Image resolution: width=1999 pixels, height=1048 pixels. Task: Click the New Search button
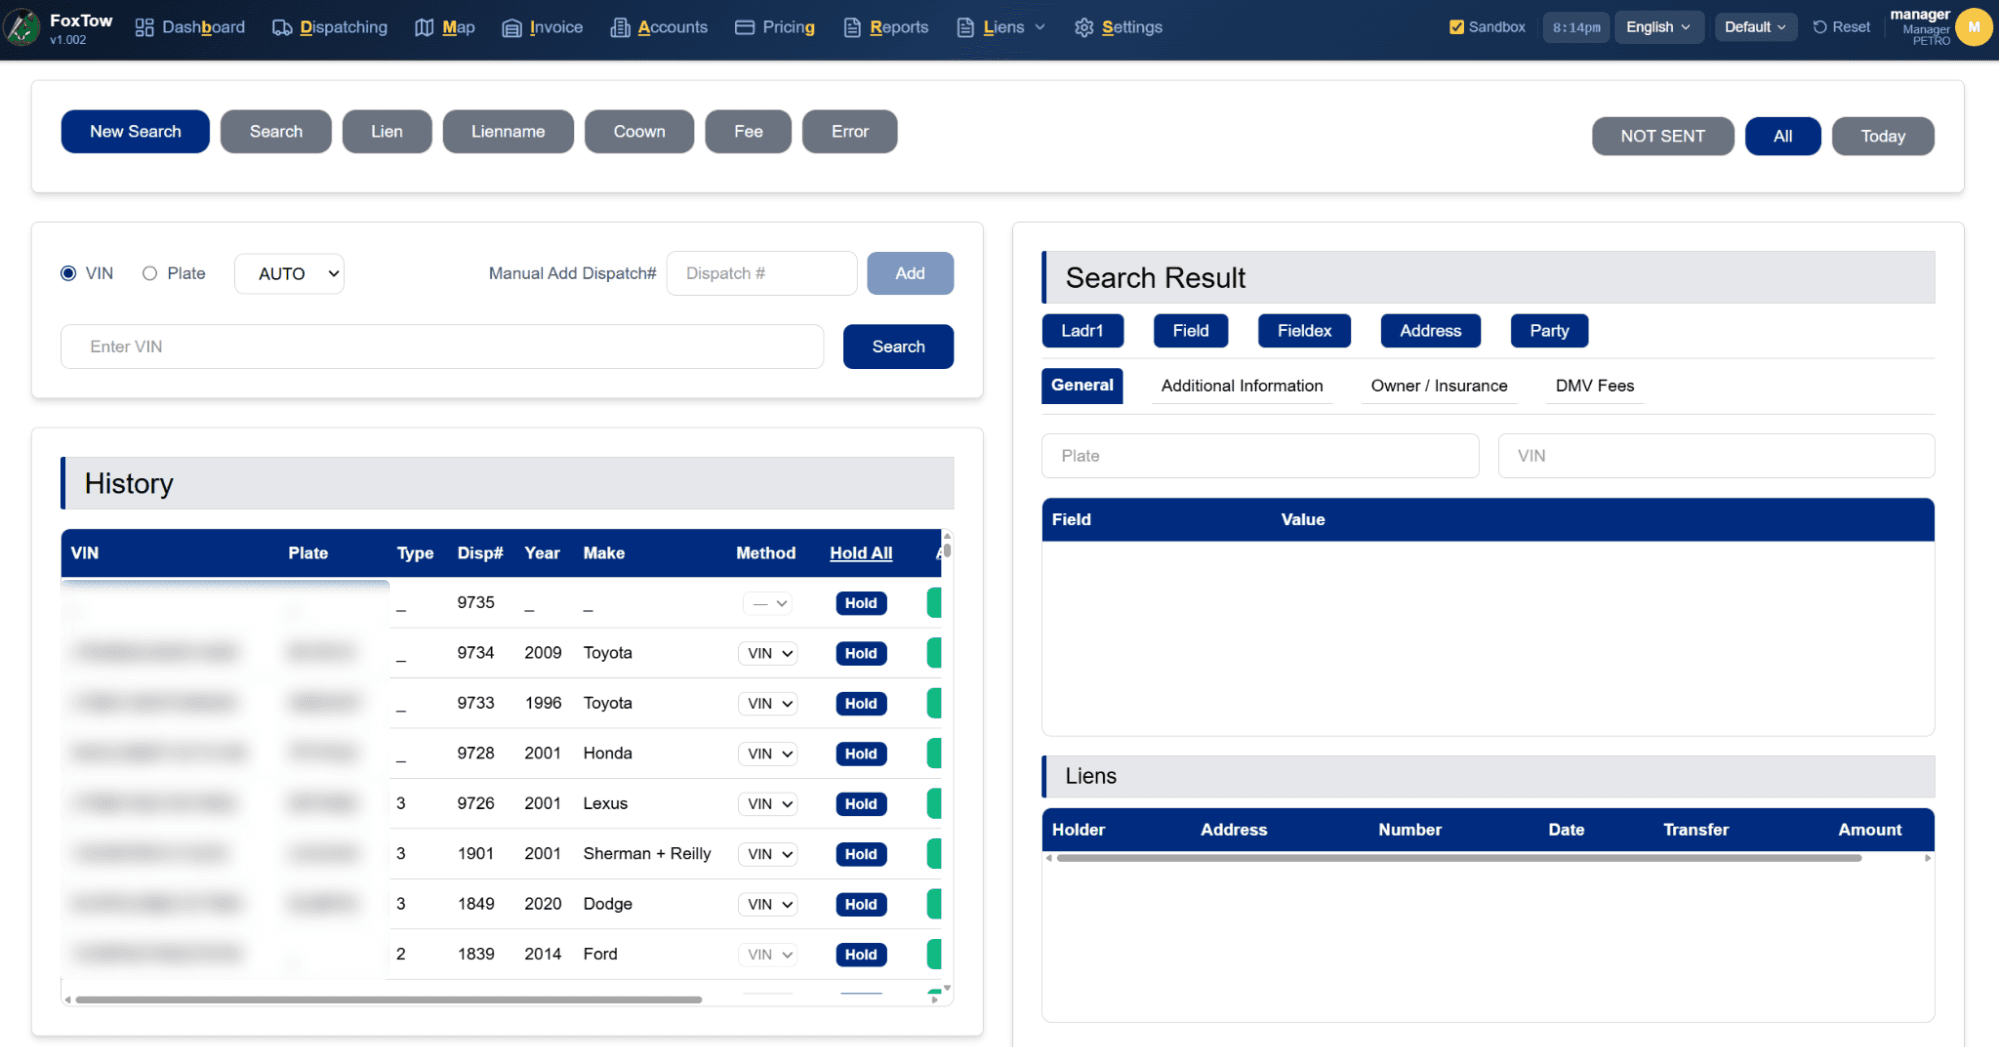pos(135,131)
